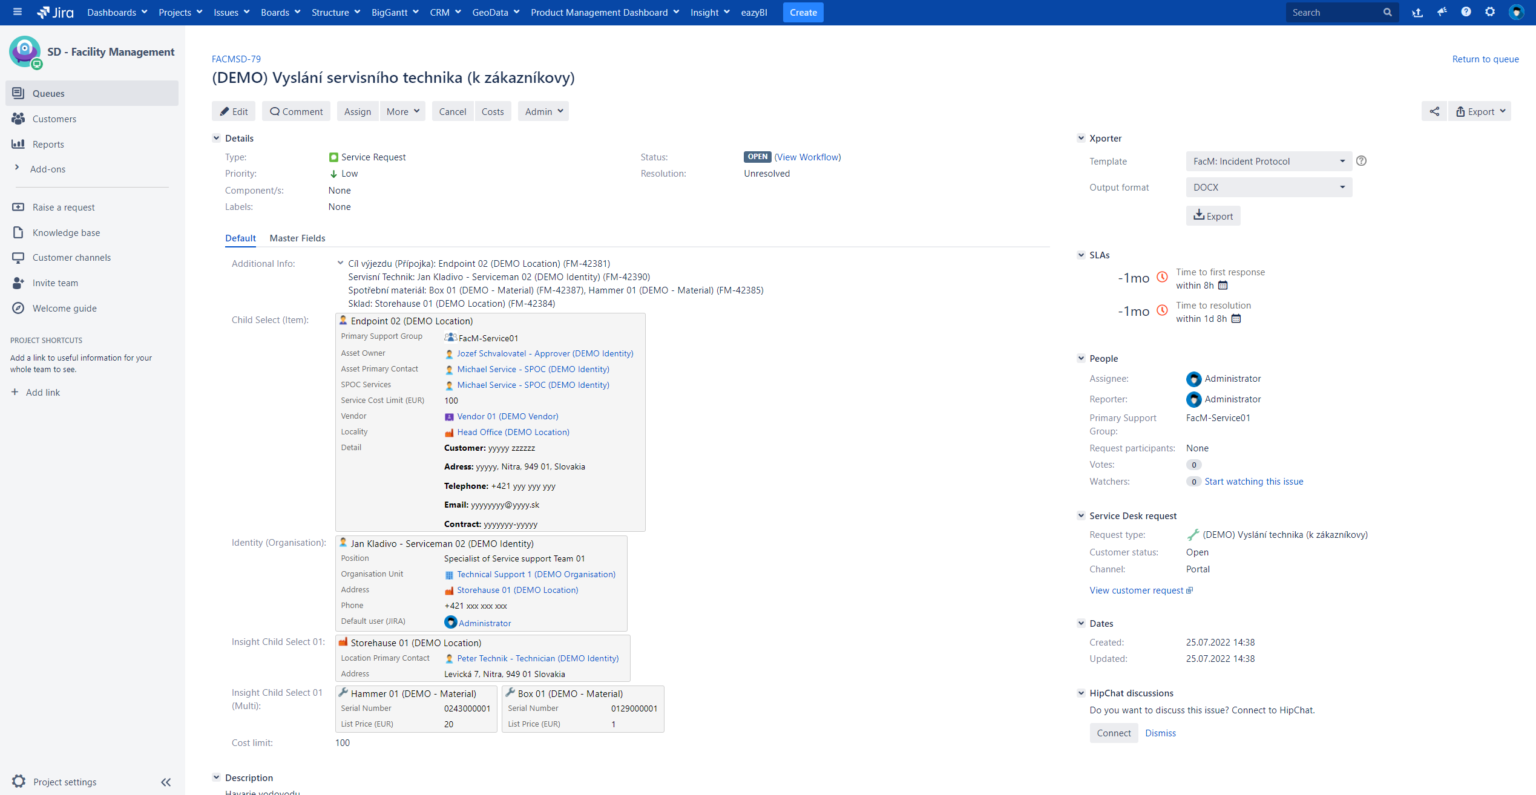The width and height of the screenshot is (1536, 795).
Task: Click the Edit issue button
Action: tap(234, 111)
